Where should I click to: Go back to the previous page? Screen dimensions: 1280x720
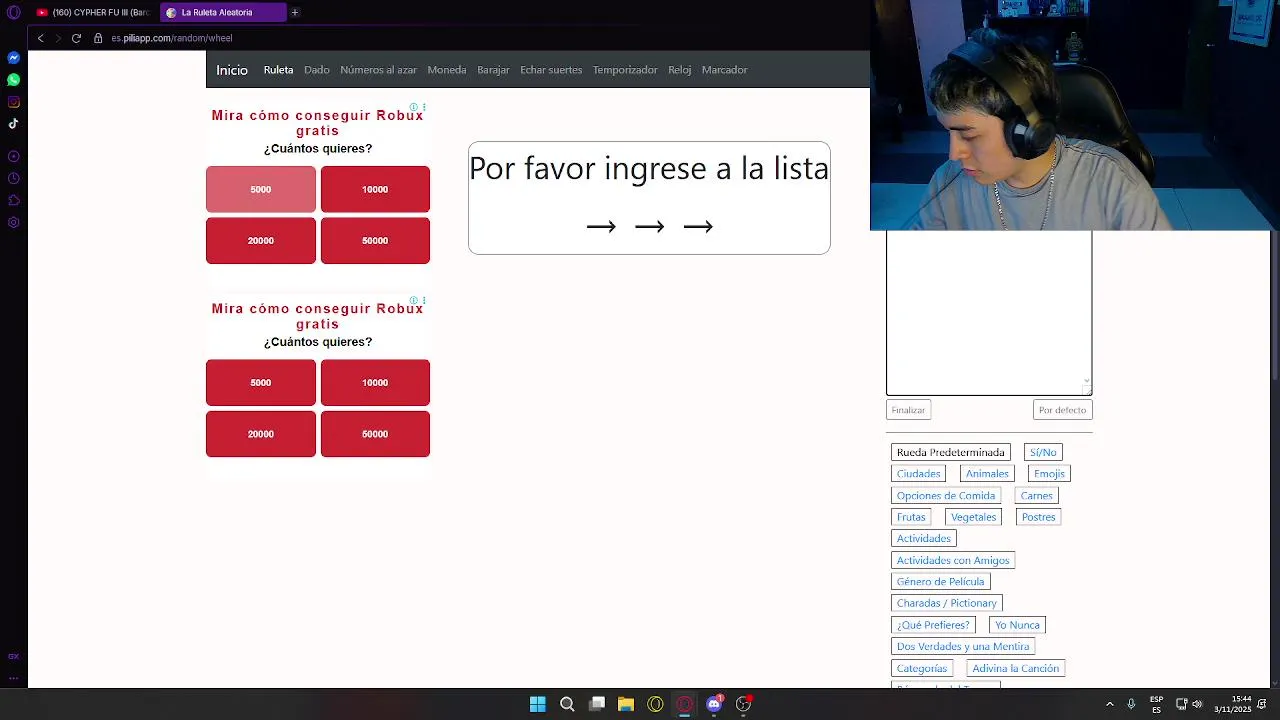point(40,38)
